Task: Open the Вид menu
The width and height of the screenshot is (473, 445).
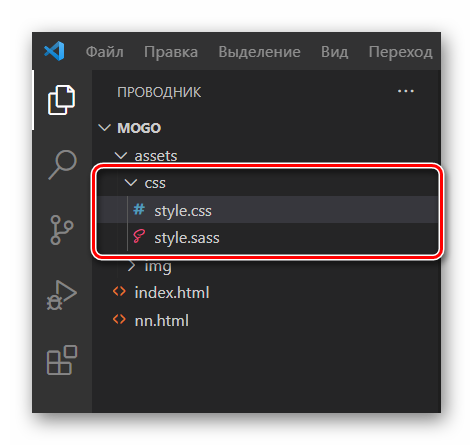Action: (x=335, y=52)
